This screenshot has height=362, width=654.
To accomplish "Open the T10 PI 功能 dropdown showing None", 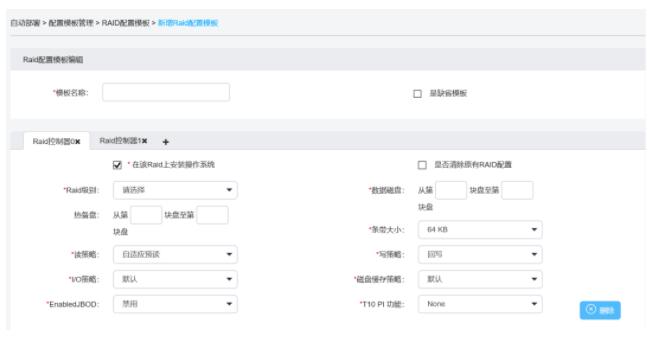I will tap(480, 304).
